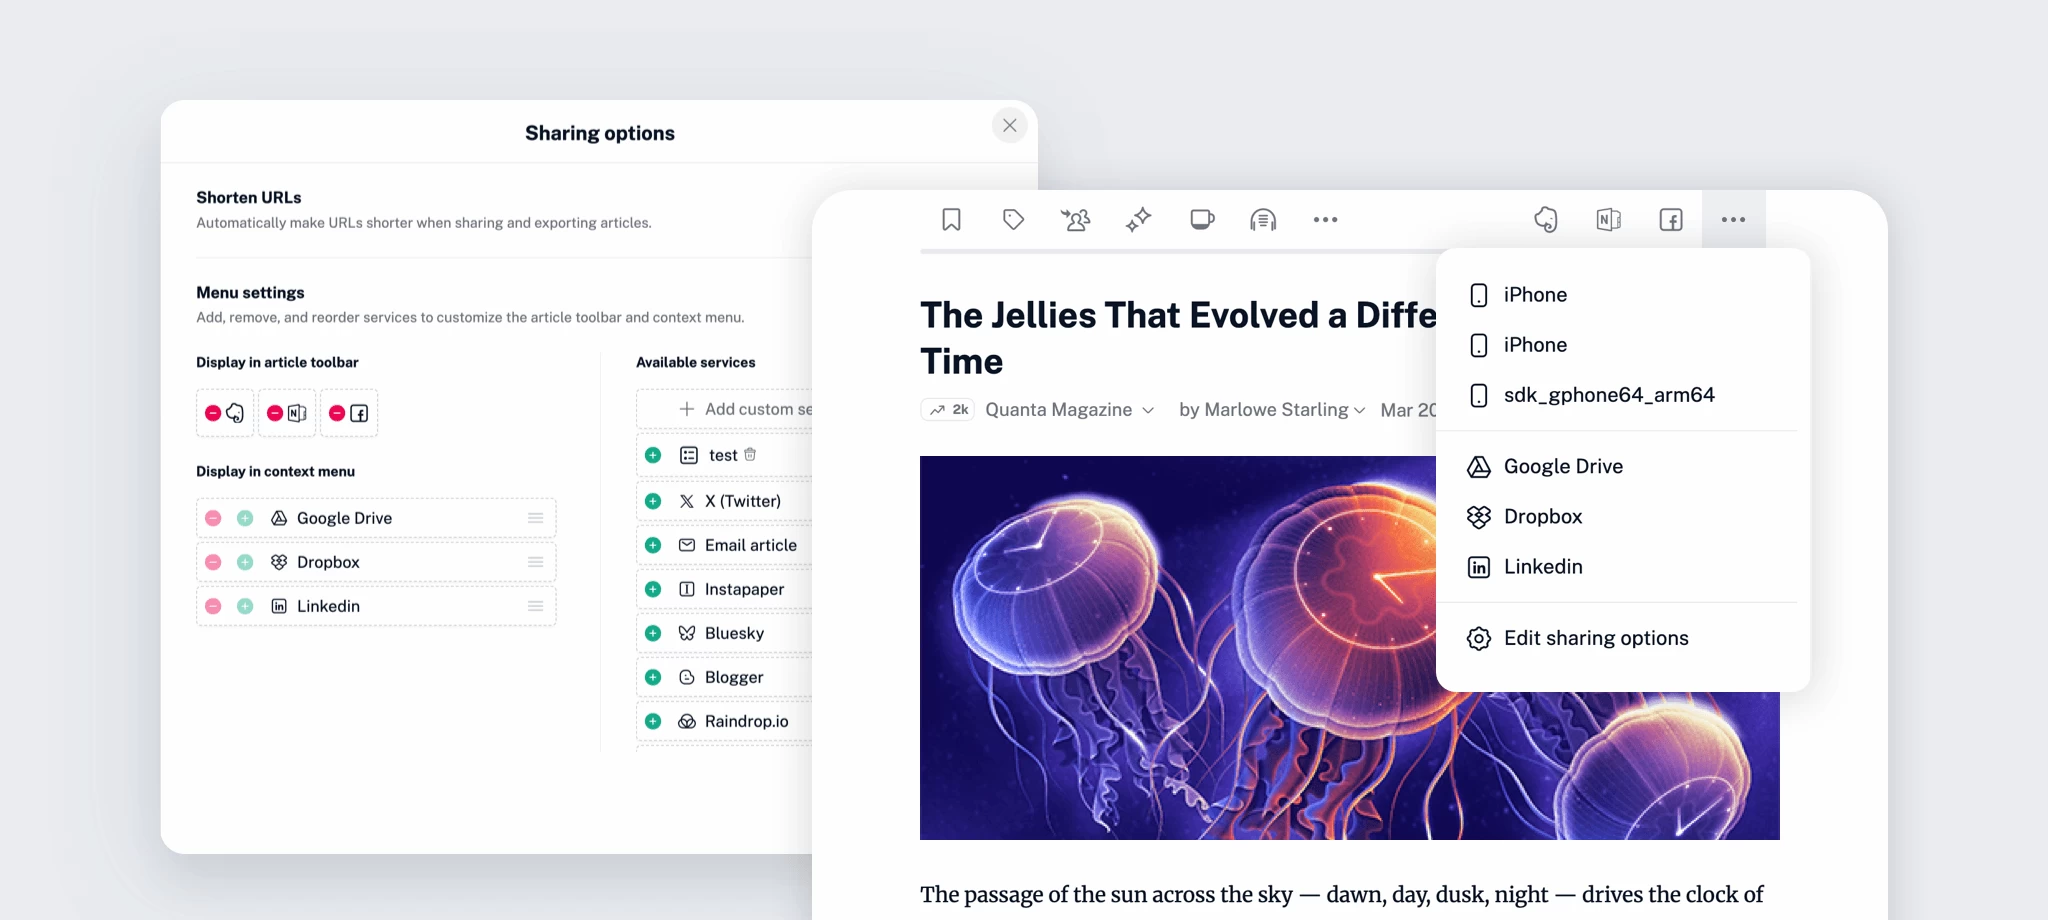Open Edit sharing options
This screenshot has height=920, width=2048.
coord(1595,638)
